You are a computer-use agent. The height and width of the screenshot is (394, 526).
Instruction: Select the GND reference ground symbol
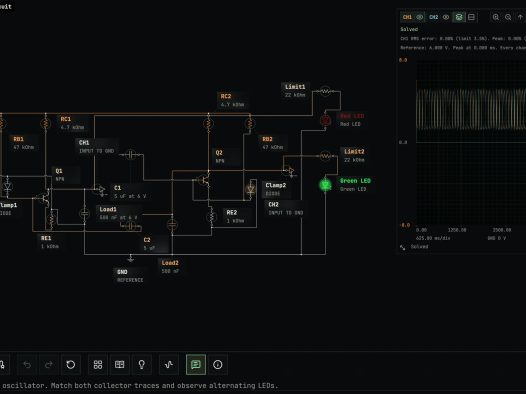tap(131, 259)
